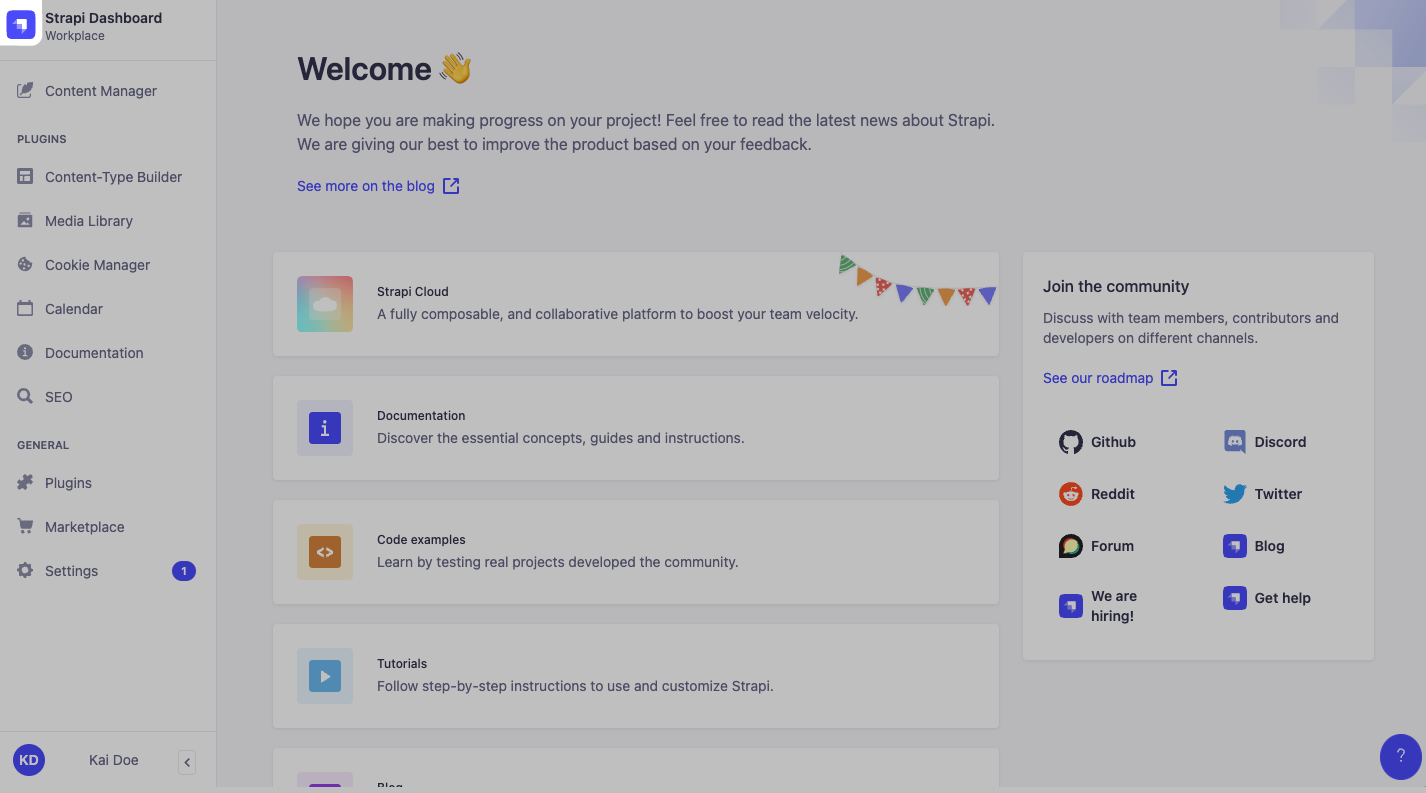Open Settings in the sidebar
1426x793 pixels.
71,571
